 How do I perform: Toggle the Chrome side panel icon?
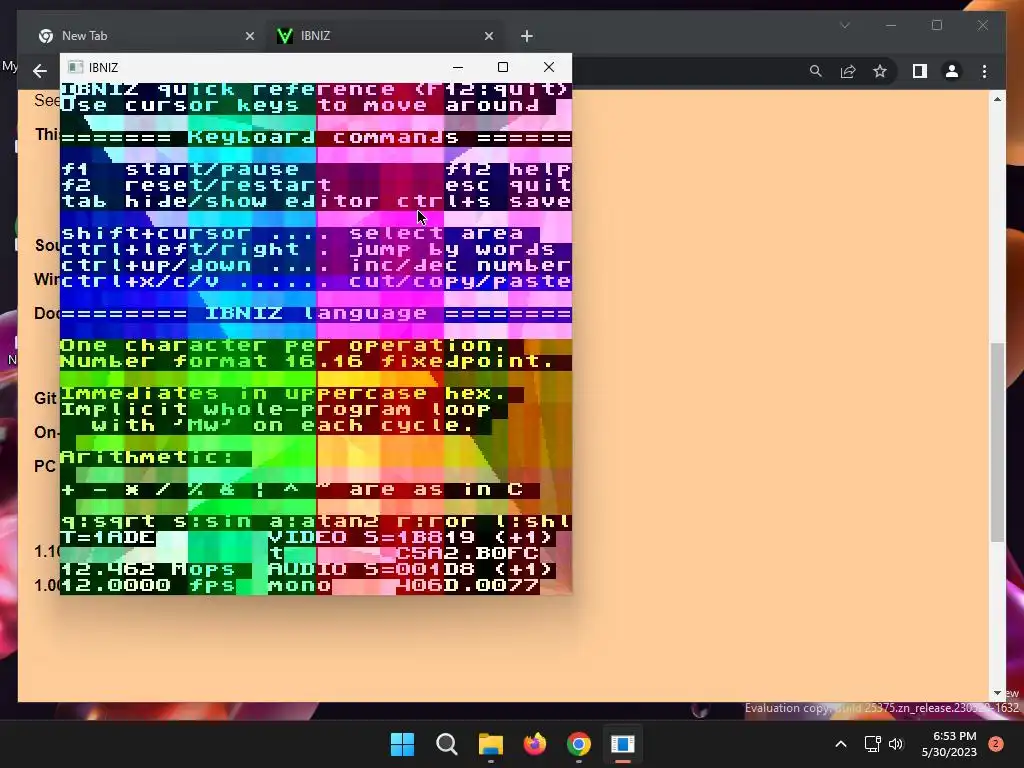[x=920, y=71]
